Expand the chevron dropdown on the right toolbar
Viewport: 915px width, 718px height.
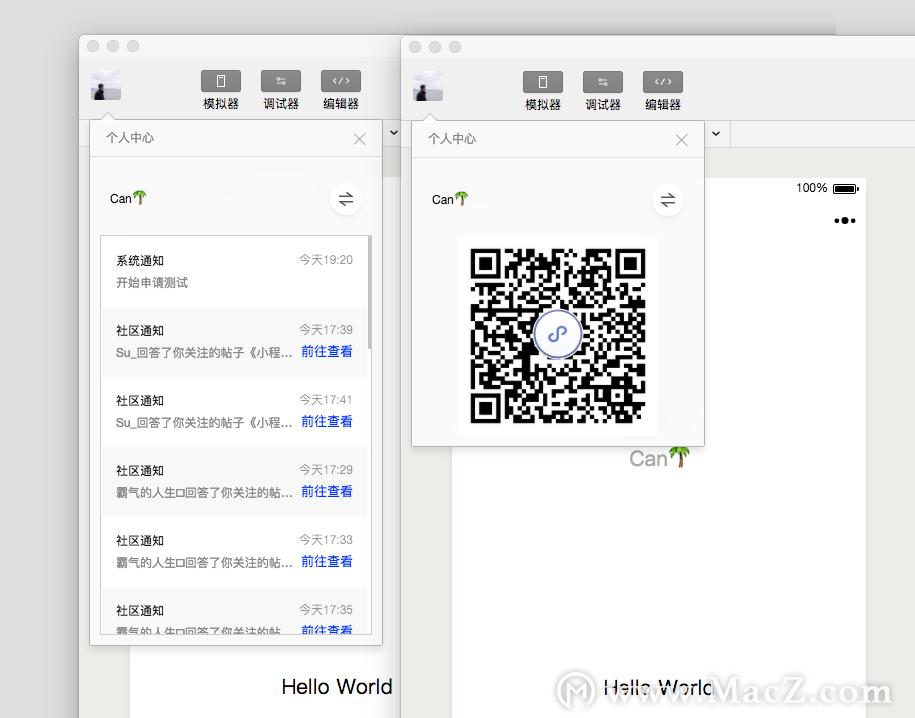(x=714, y=132)
